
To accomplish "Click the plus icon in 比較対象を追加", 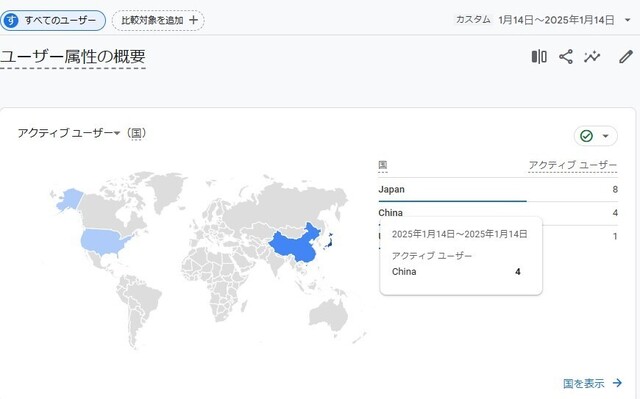I will (193, 20).
